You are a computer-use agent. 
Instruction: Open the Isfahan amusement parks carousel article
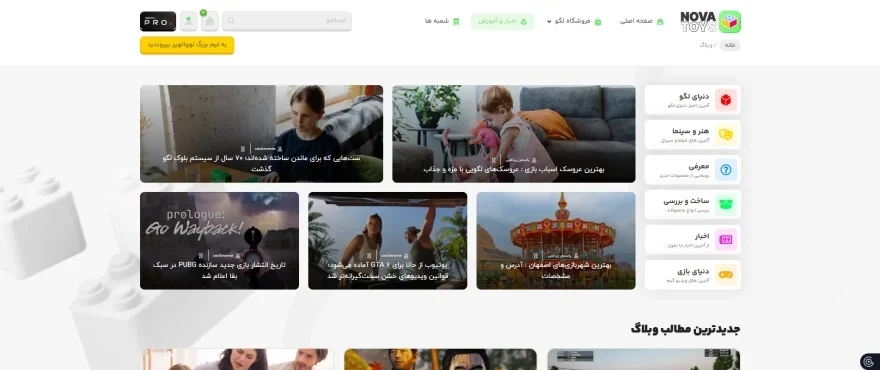[556, 241]
